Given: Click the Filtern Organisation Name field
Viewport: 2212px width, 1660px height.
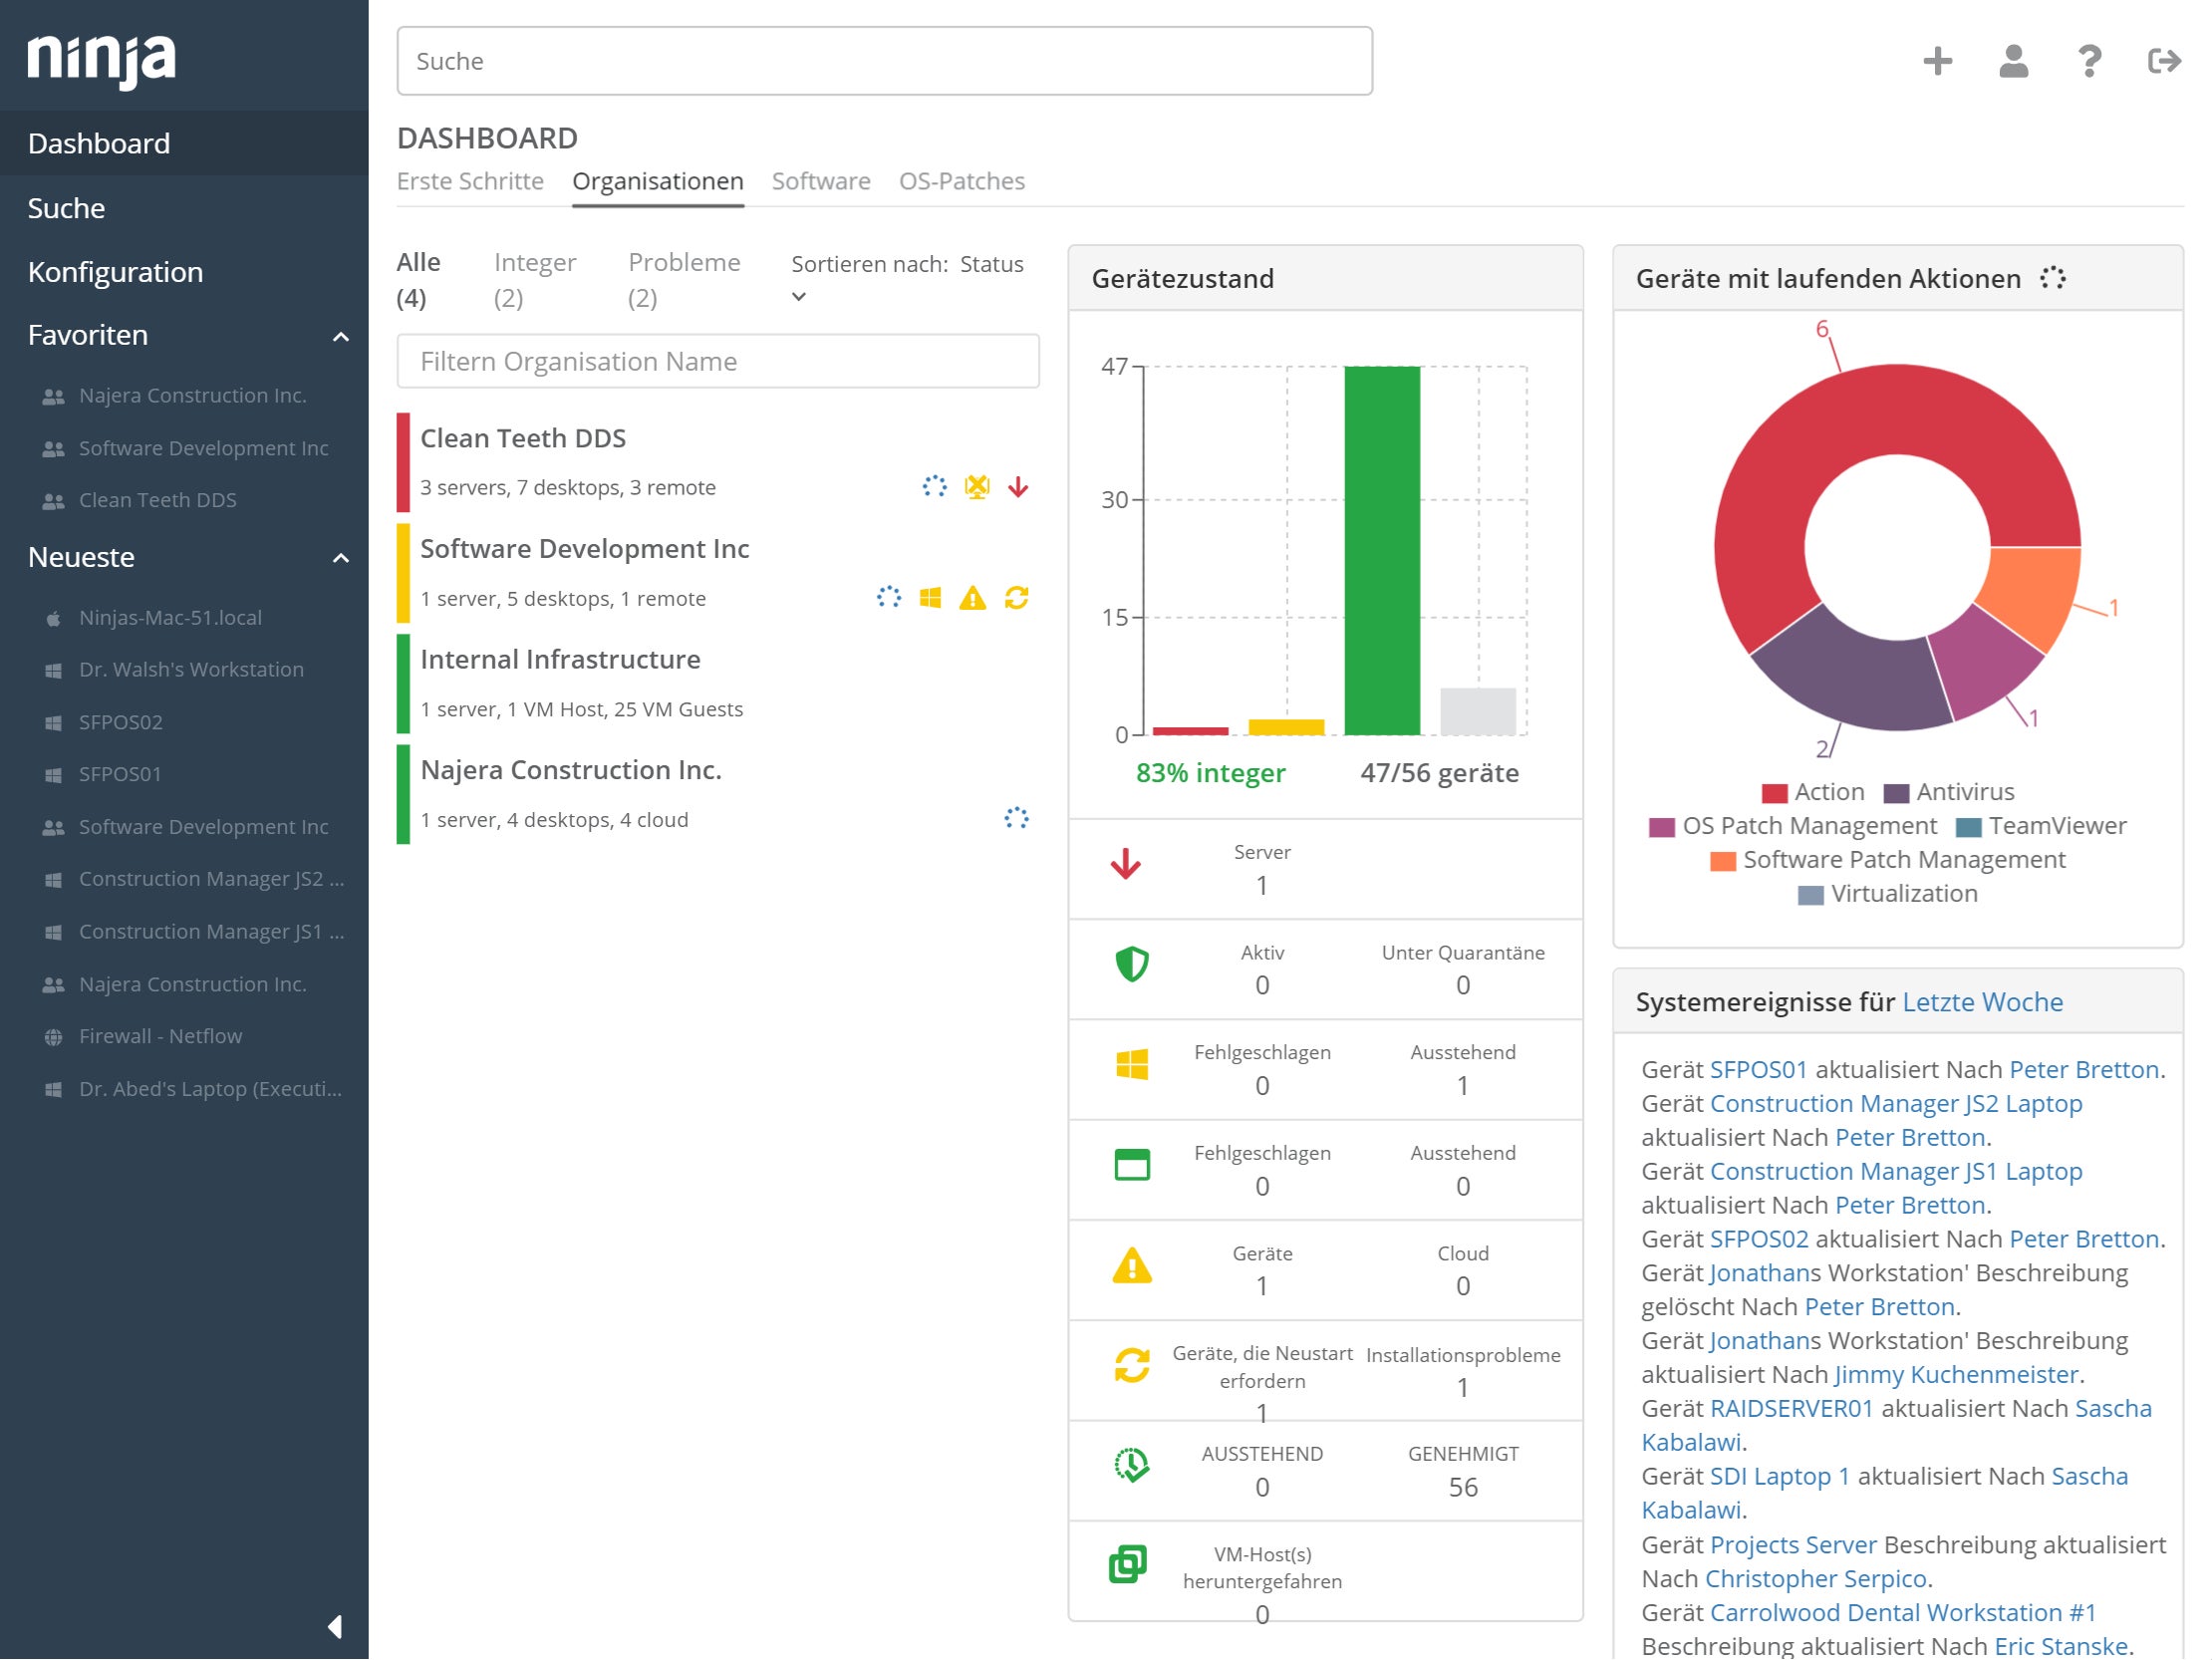Looking at the screenshot, I should pyautogui.click(x=717, y=361).
